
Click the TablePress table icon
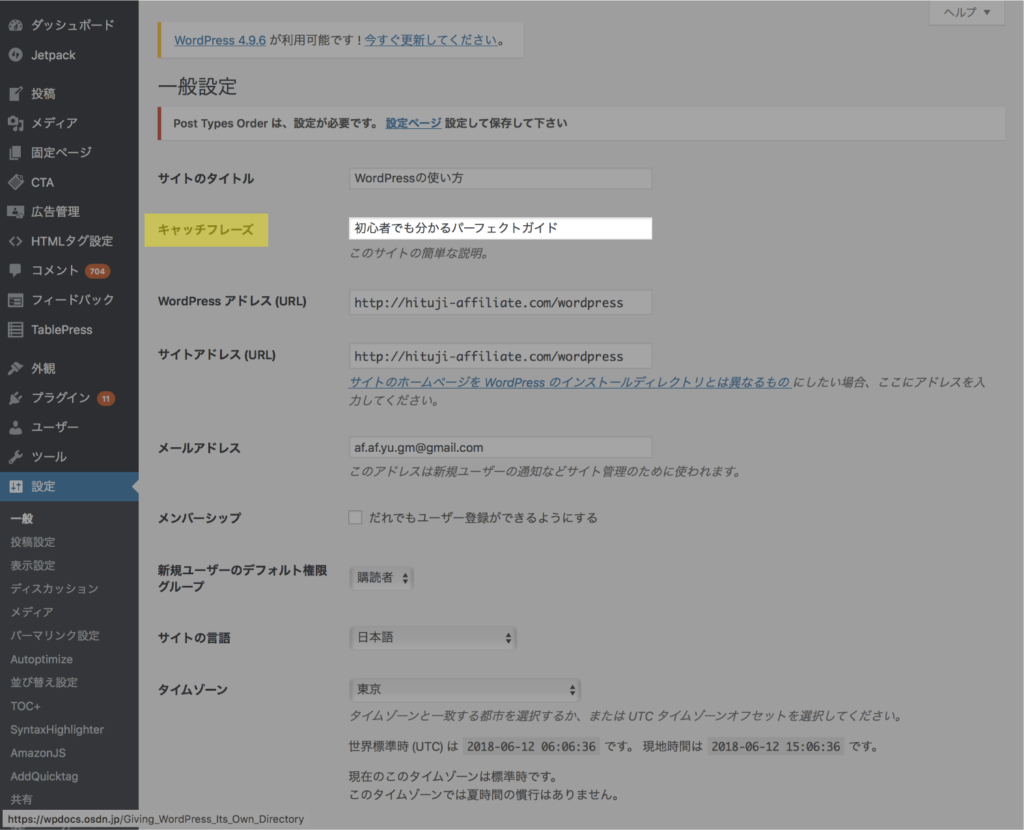[x=16, y=330]
